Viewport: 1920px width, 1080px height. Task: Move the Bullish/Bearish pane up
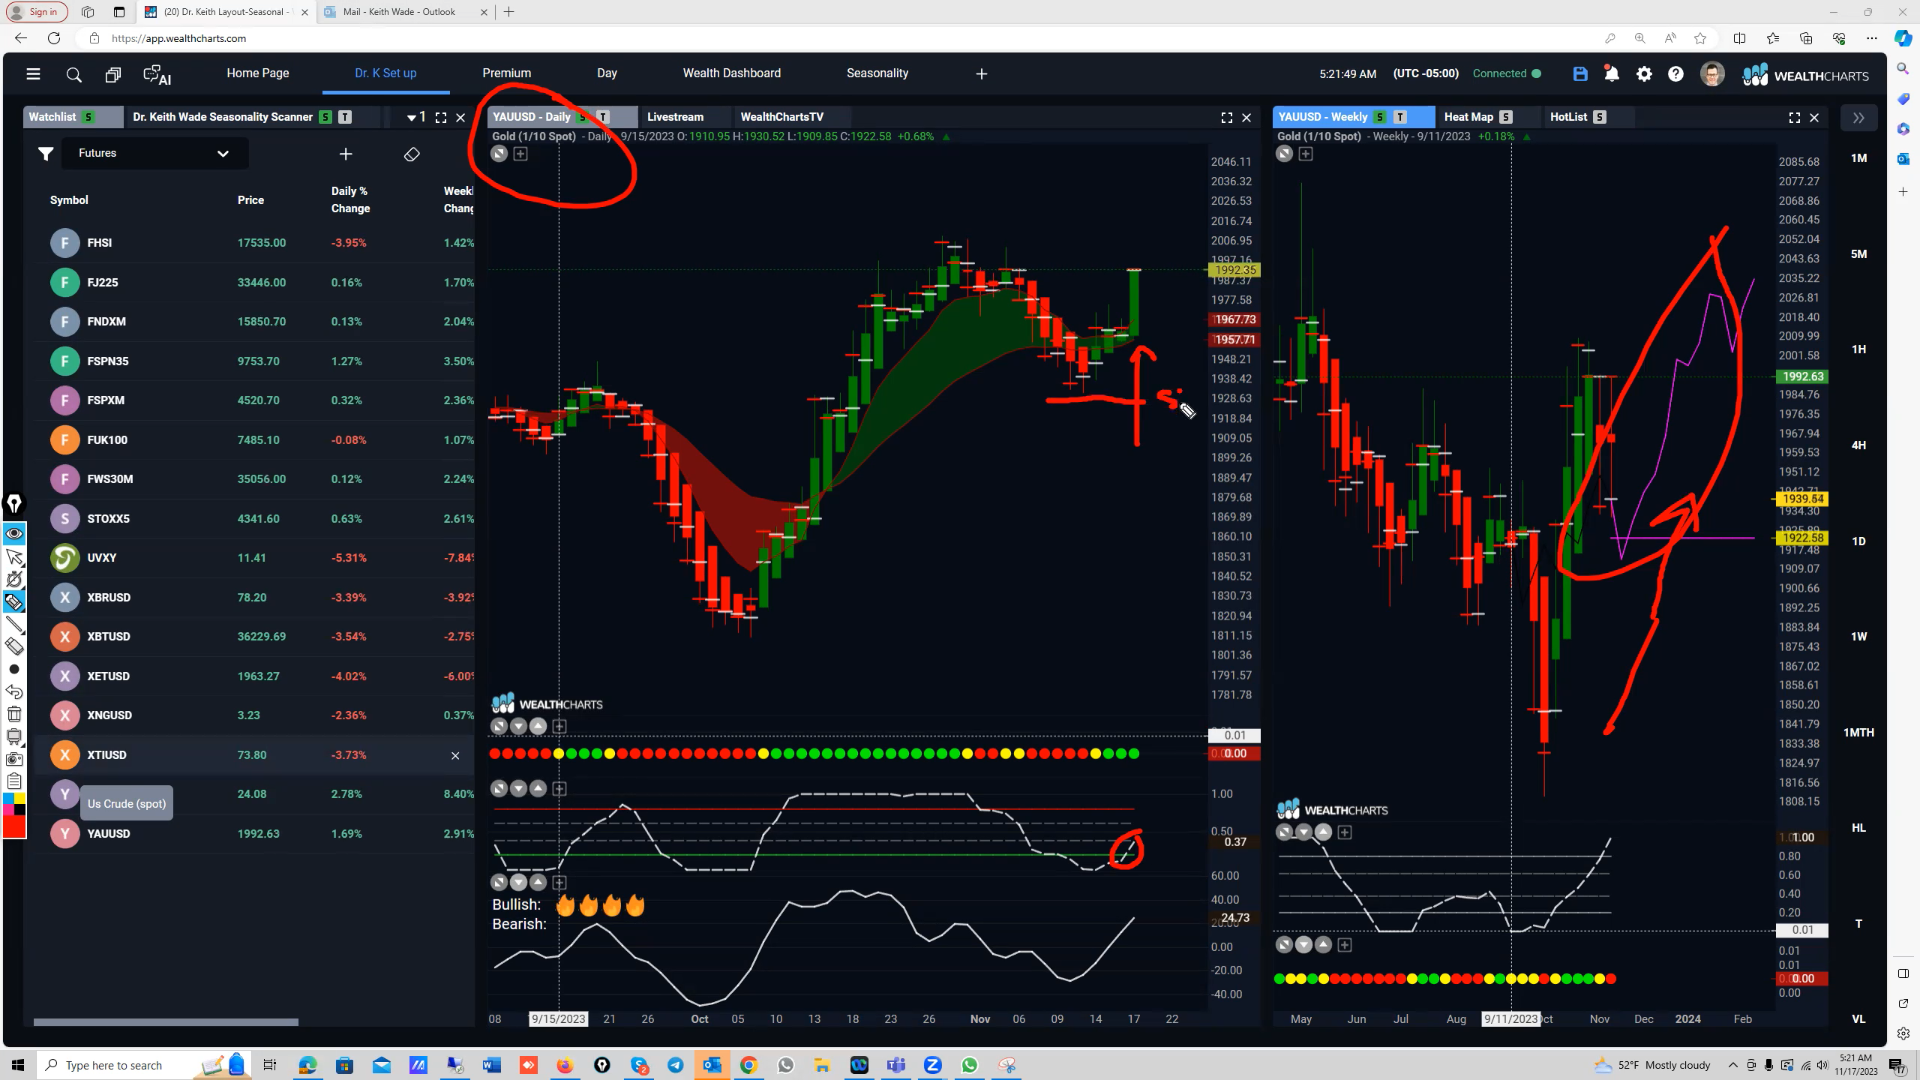[539, 882]
